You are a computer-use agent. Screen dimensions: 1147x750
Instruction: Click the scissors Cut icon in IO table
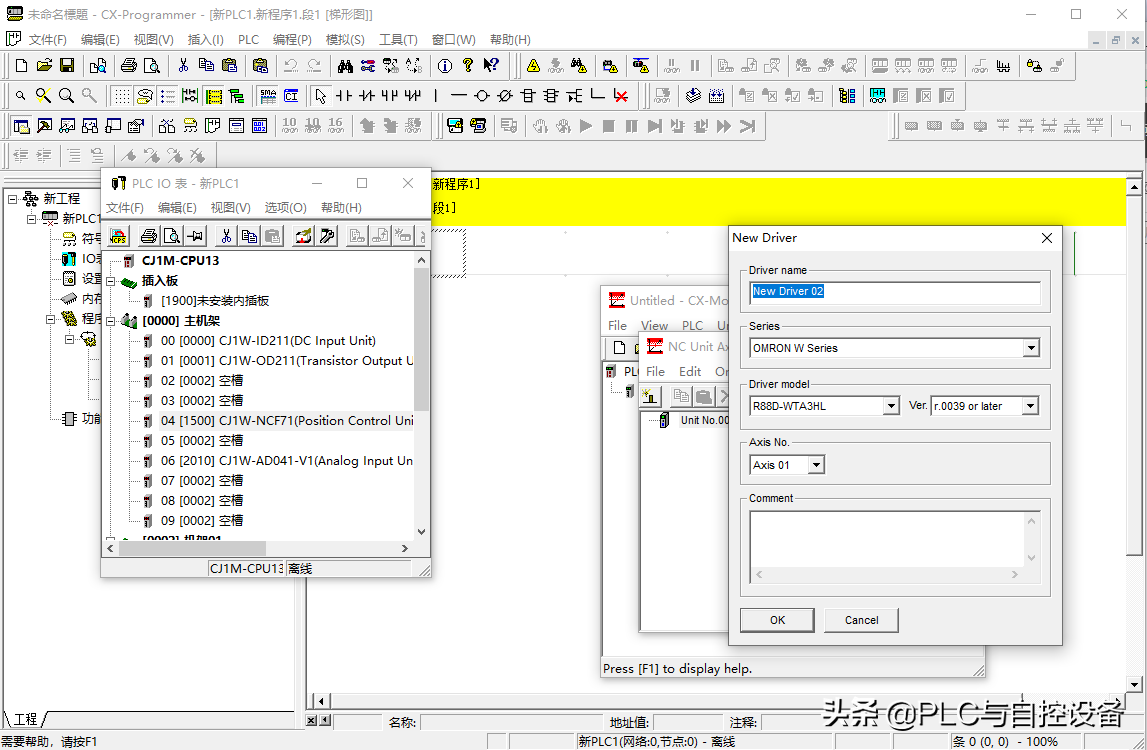(226, 236)
